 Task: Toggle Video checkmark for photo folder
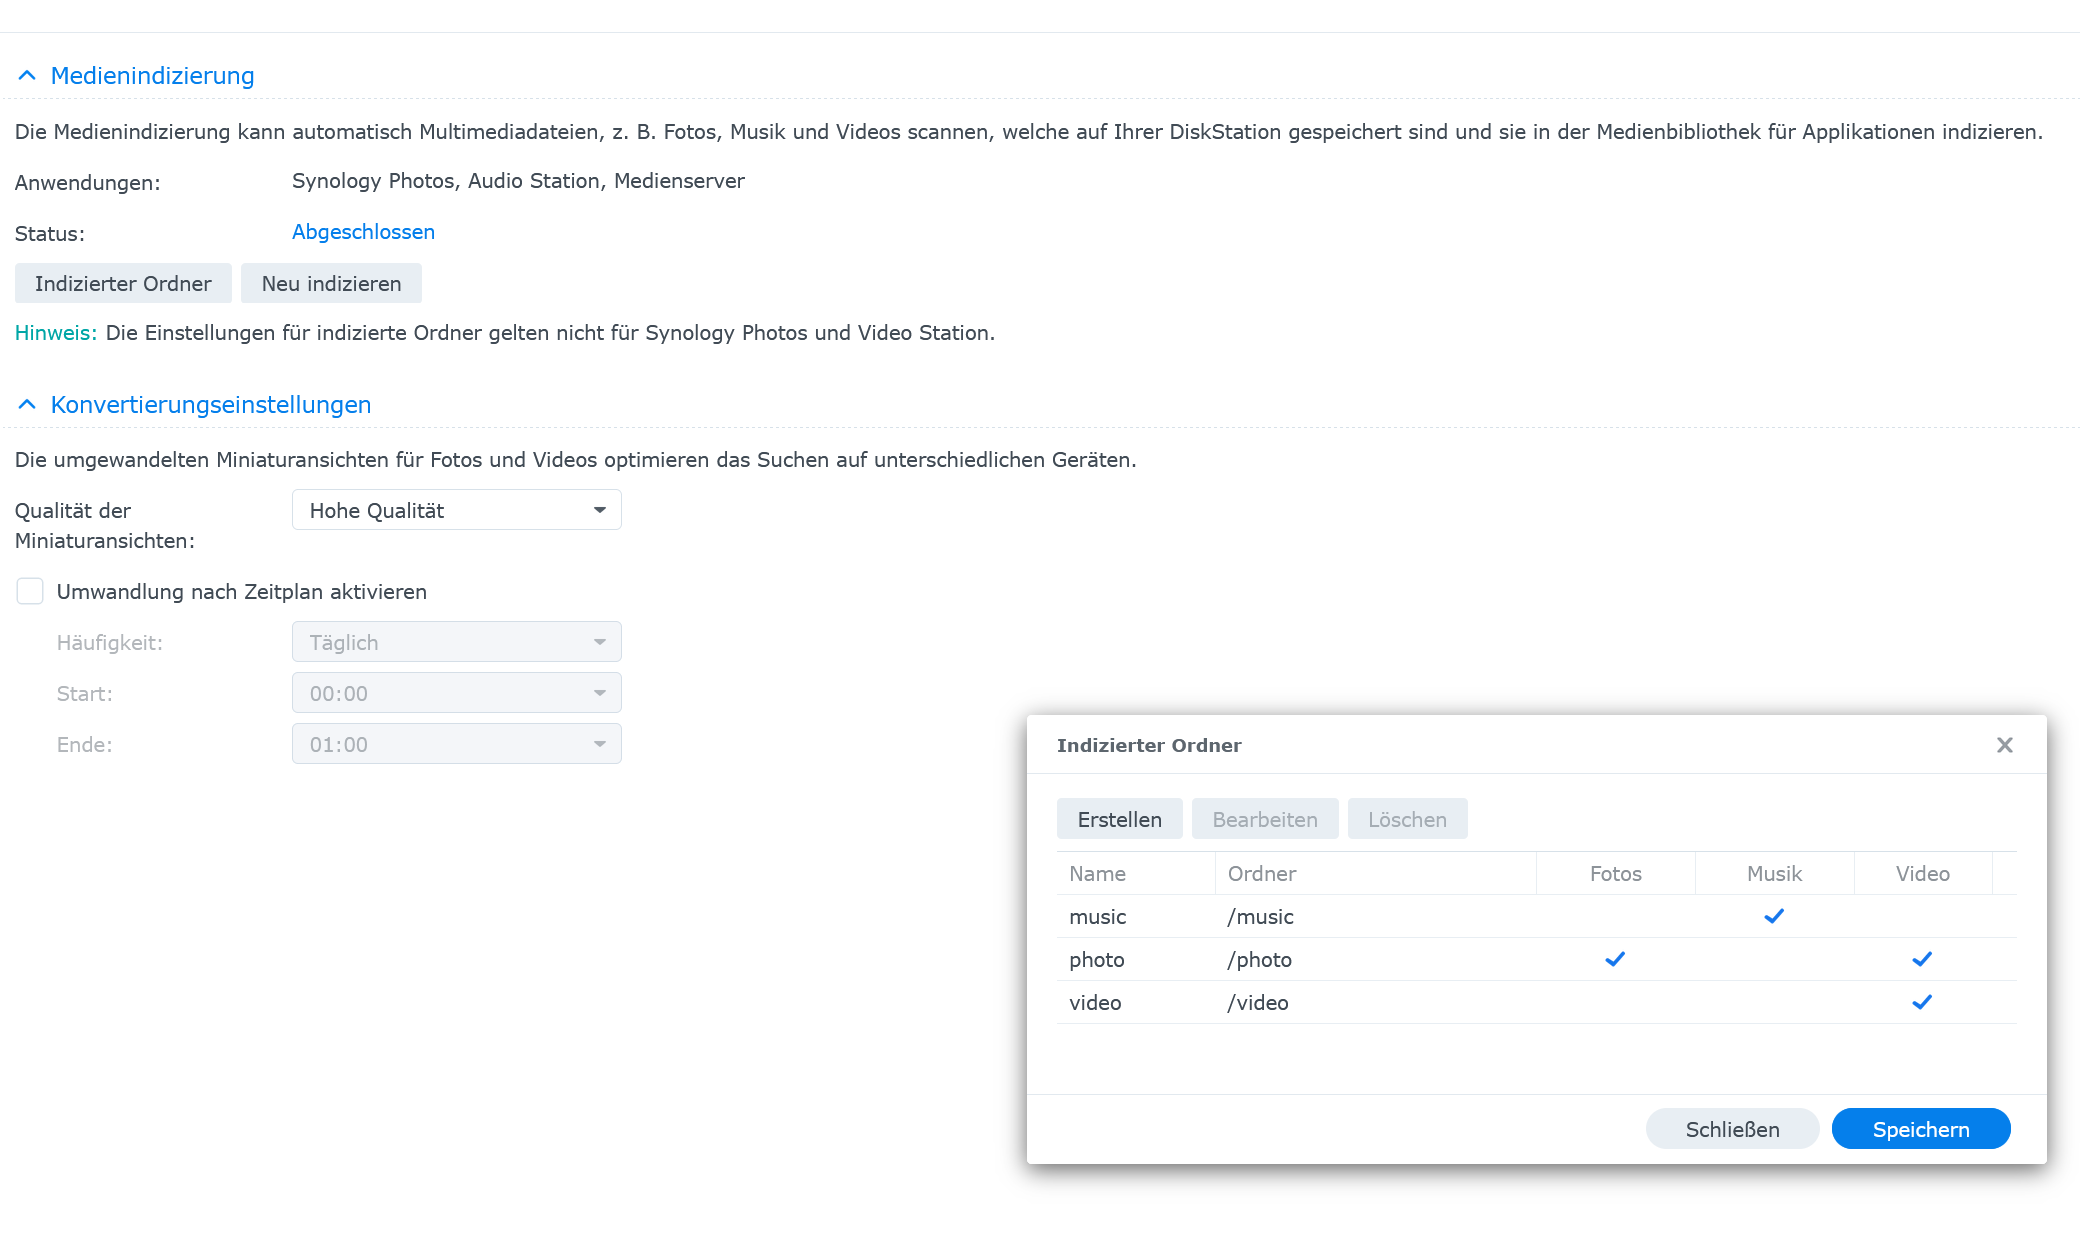coord(1922,959)
